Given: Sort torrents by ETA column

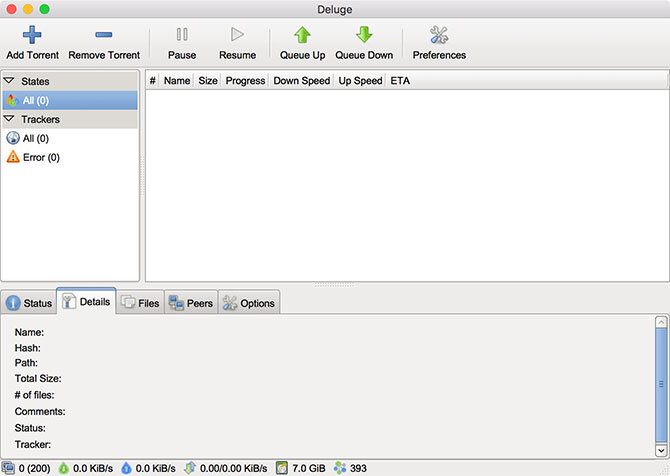Looking at the screenshot, I should 400,80.
